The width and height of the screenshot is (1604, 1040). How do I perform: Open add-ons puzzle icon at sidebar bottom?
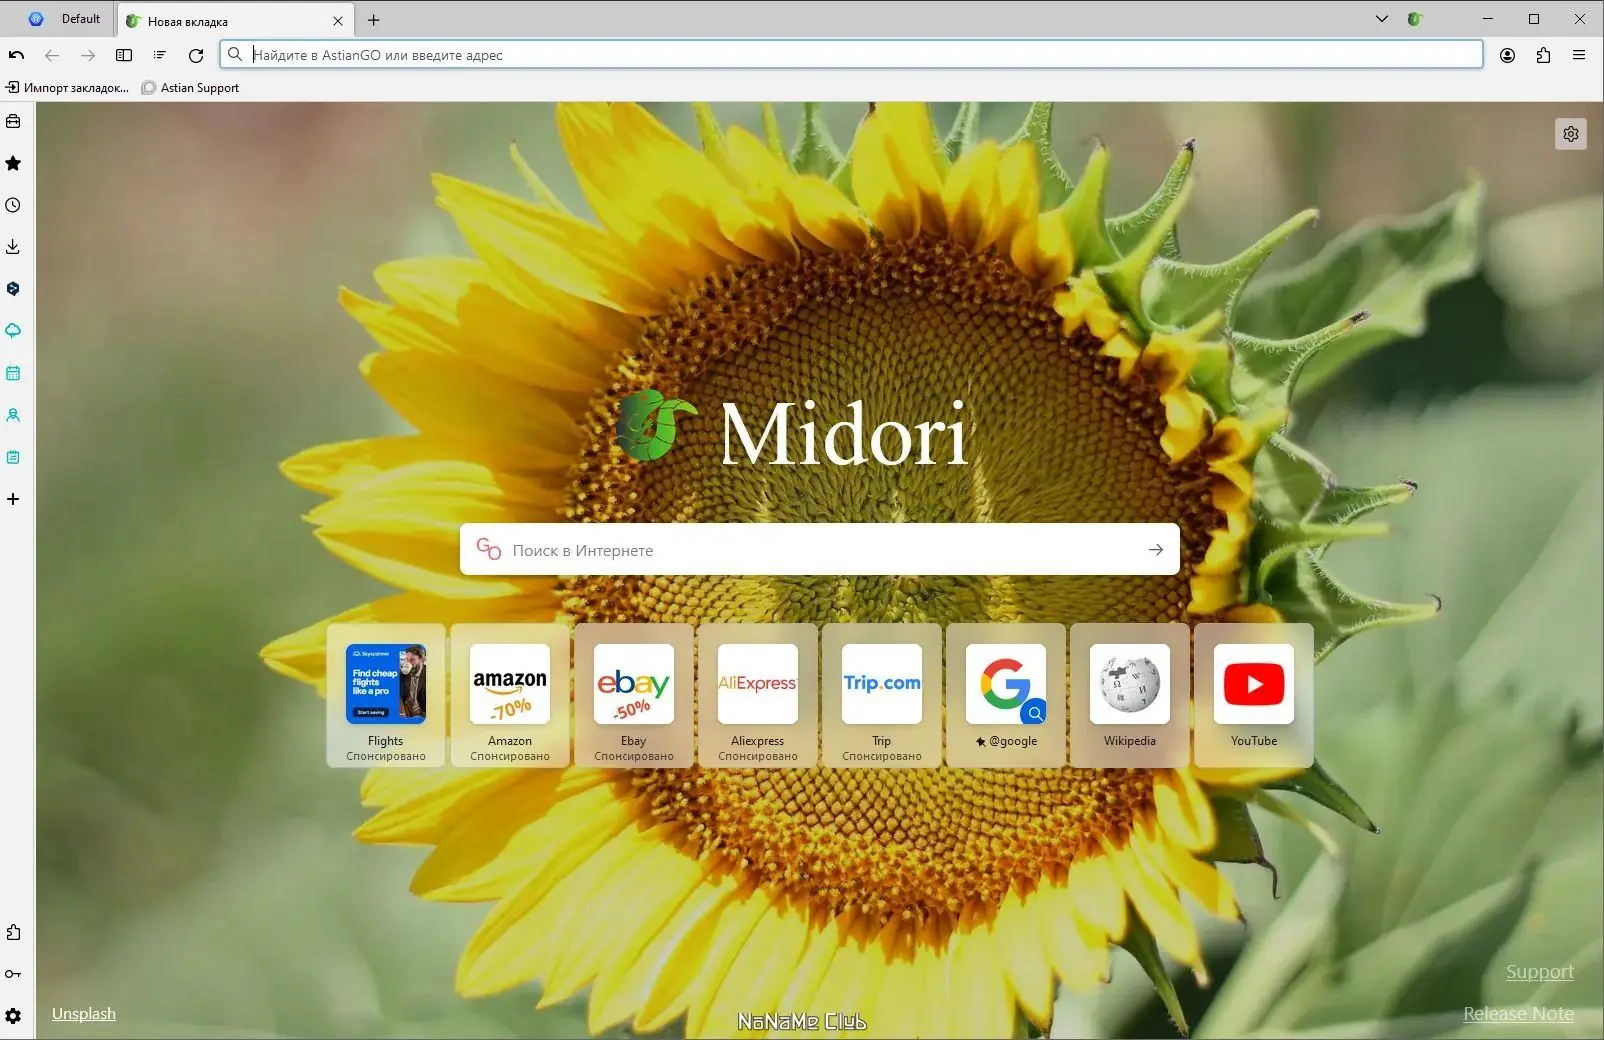(x=13, y=932)
